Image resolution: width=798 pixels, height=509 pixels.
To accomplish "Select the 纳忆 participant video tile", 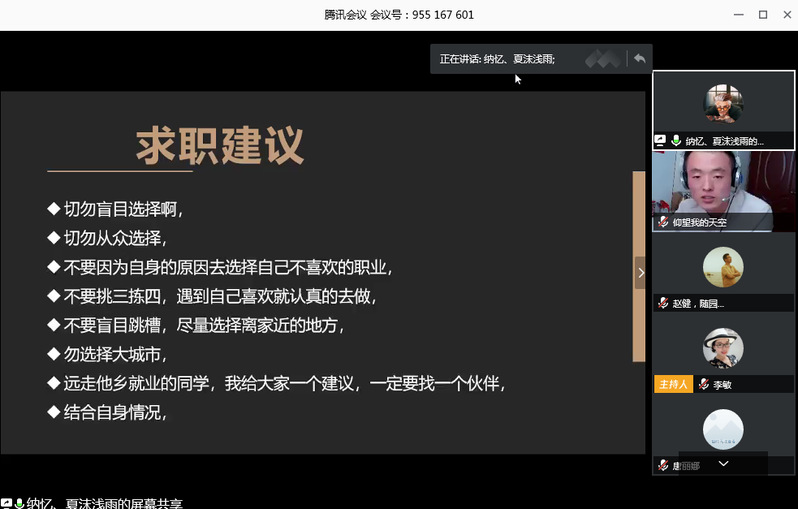I will pyautogui.click(x=723, y=103).
